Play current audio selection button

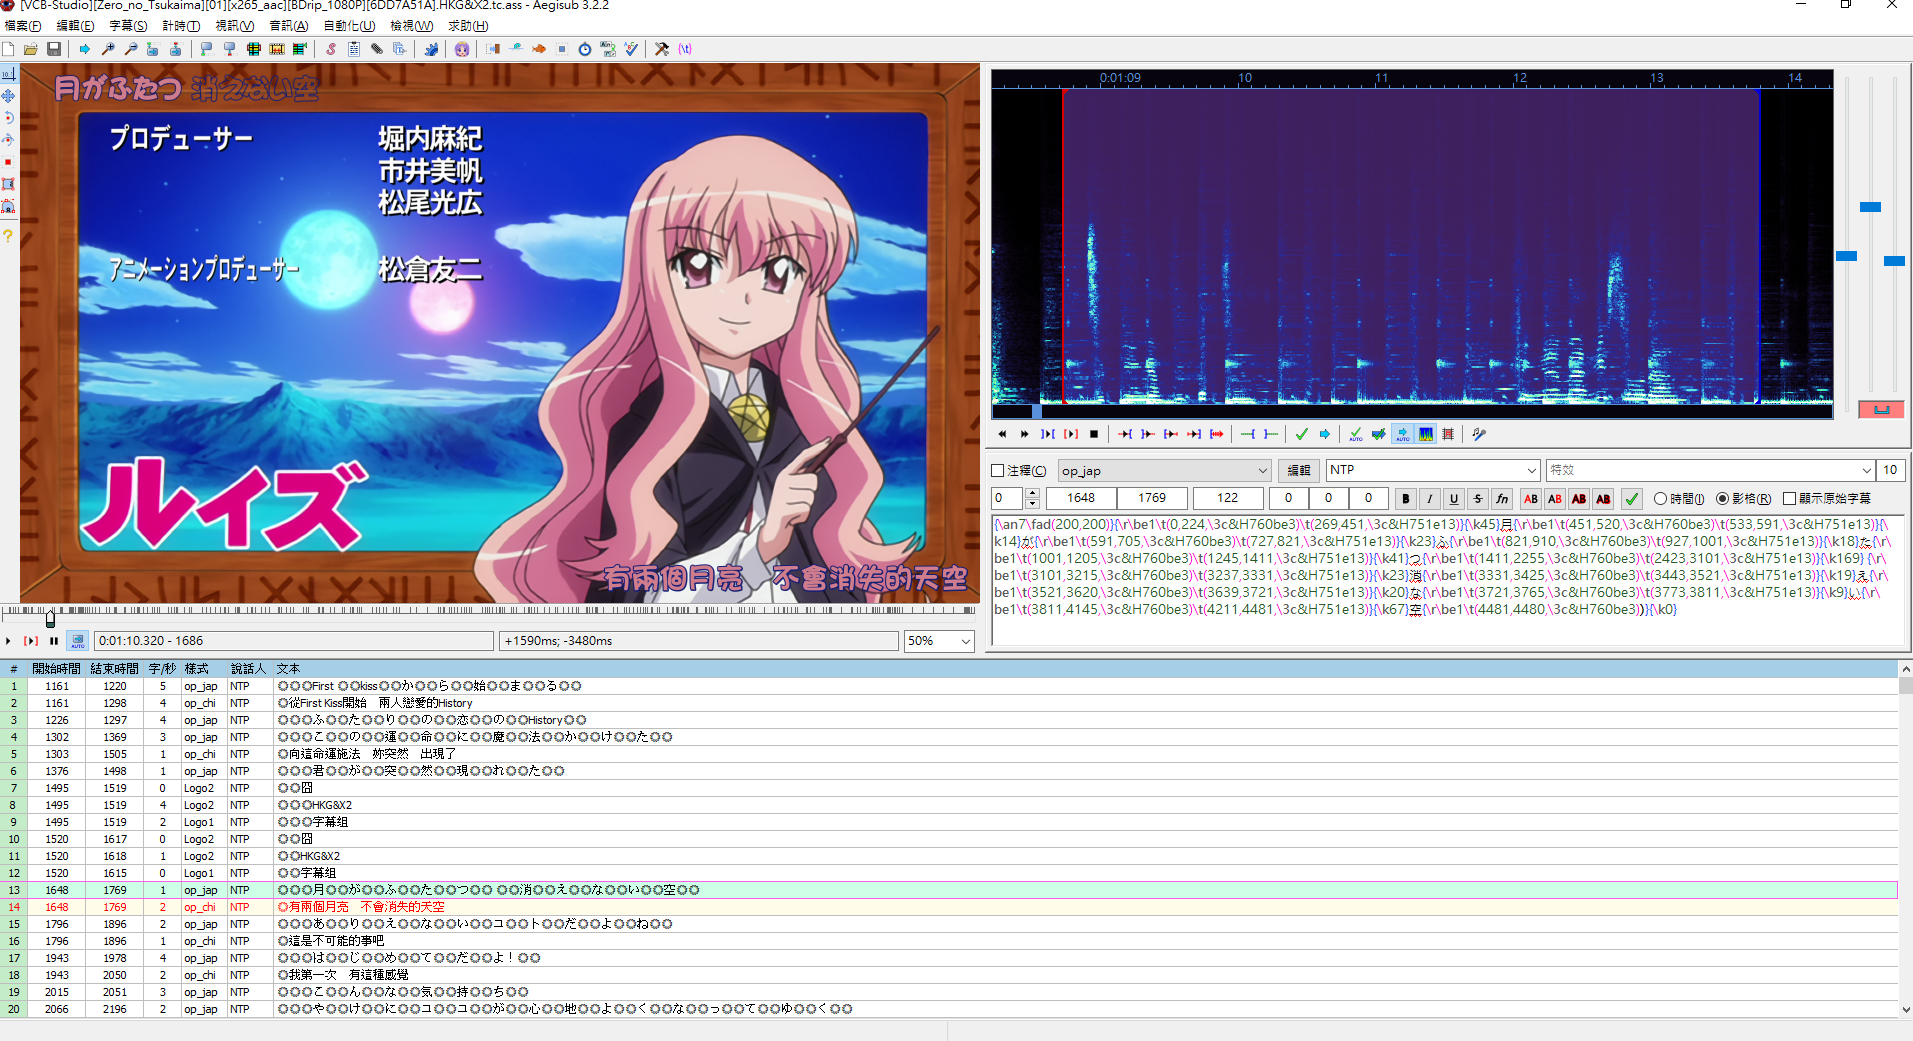click(1071, 434)
